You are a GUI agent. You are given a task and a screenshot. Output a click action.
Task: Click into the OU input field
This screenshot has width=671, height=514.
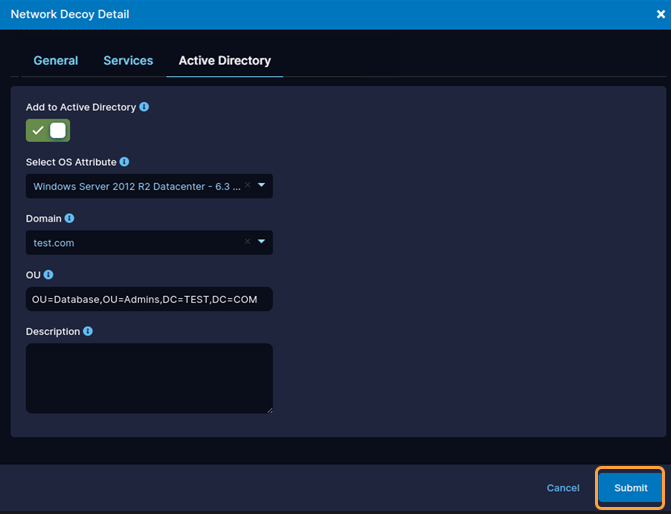(148, 299)
